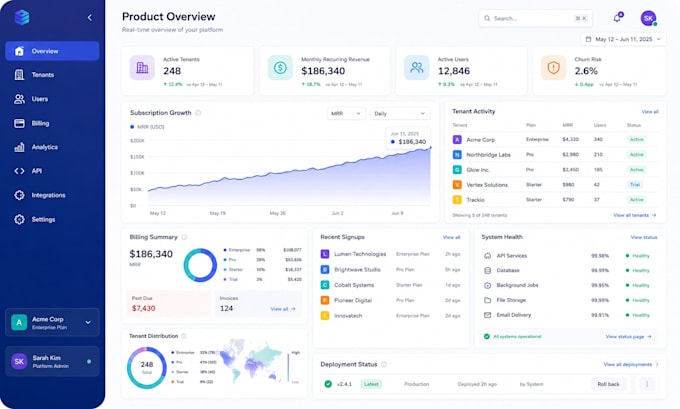
Task: Open the May 12 – Jun 11 date range picker
Action: [623, 39]
